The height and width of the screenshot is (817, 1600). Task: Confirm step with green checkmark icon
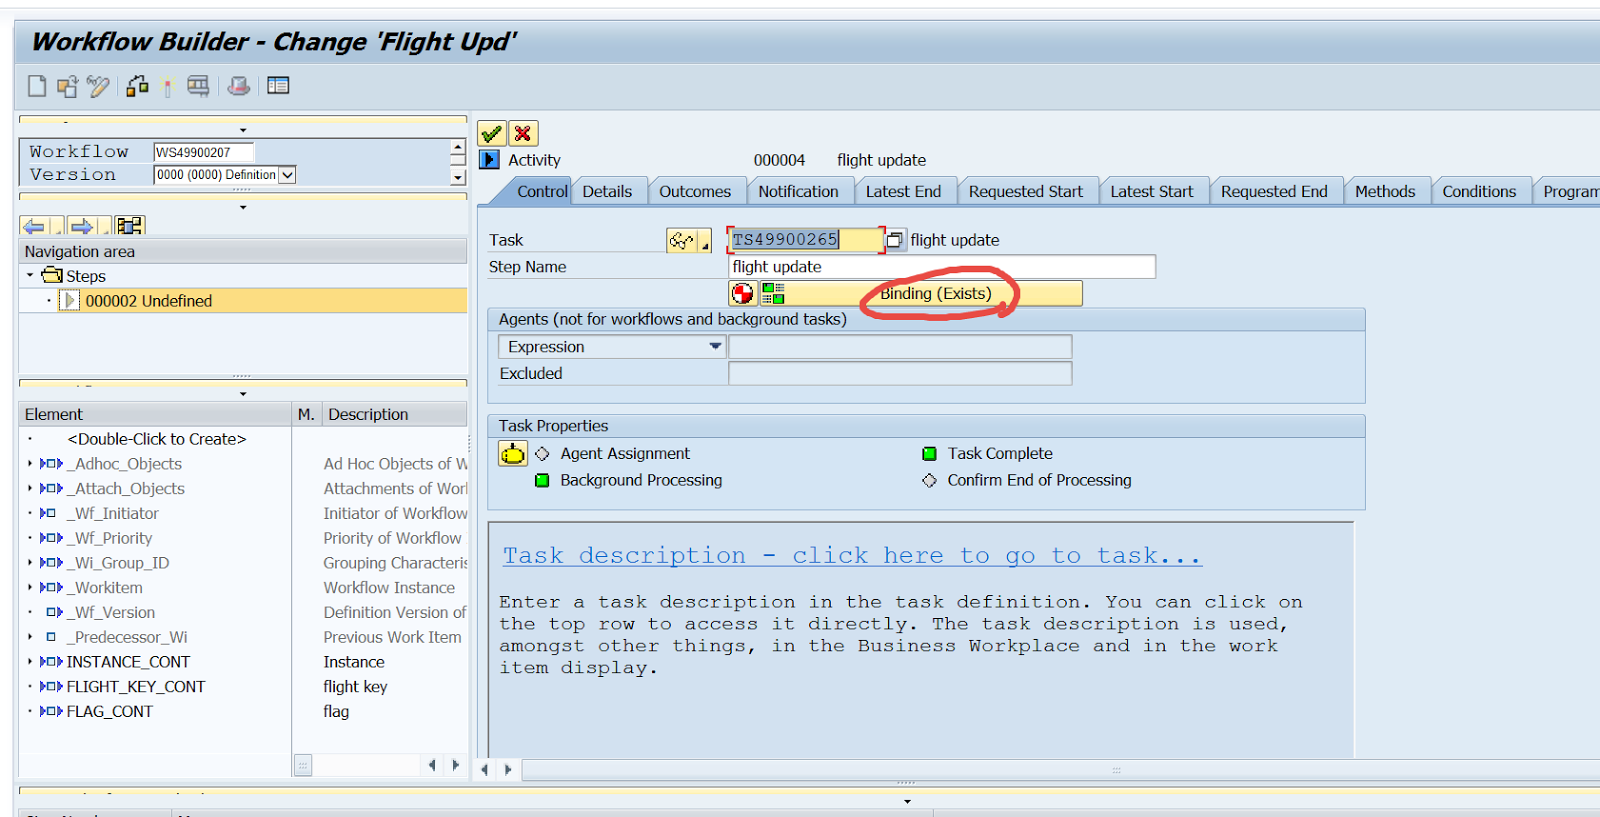pyautogui.click(x=491, y=134)
